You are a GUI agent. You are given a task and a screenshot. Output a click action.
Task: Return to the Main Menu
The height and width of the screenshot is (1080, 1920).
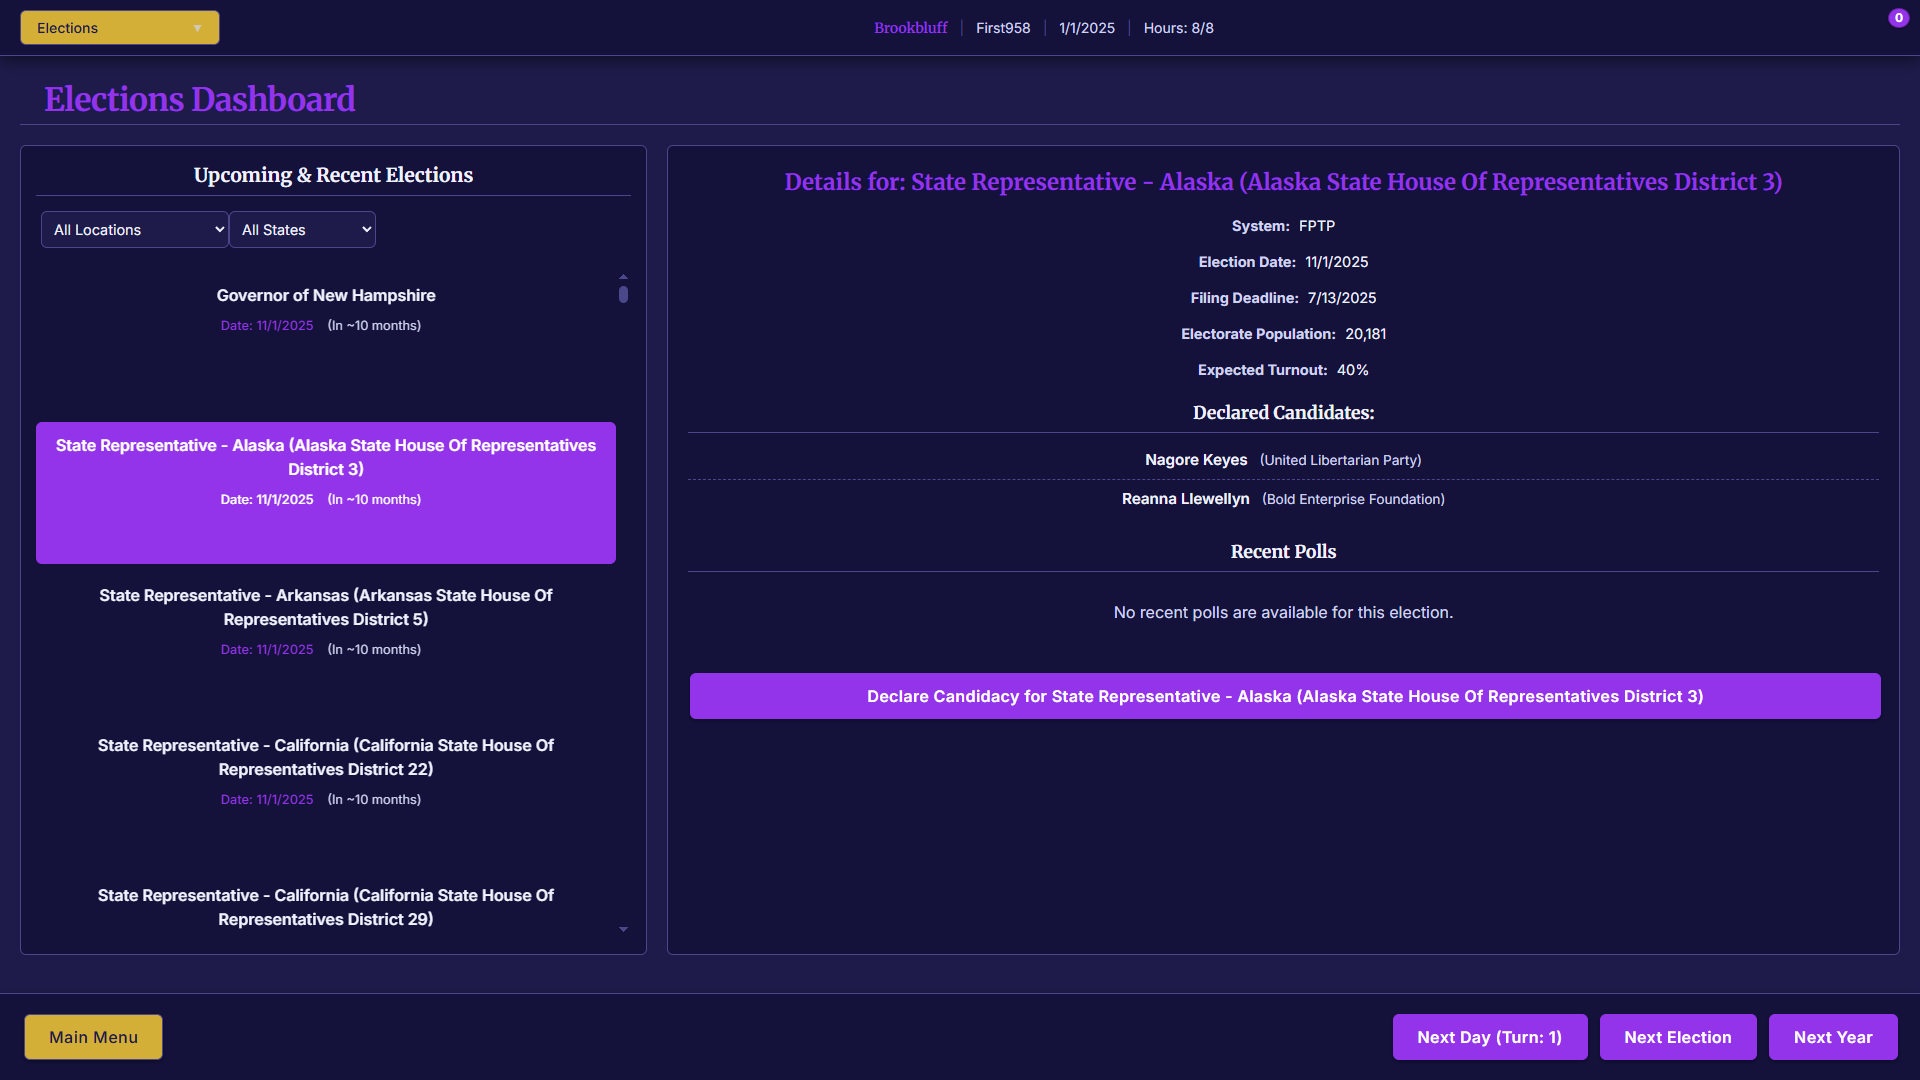tap(93, 1037)
